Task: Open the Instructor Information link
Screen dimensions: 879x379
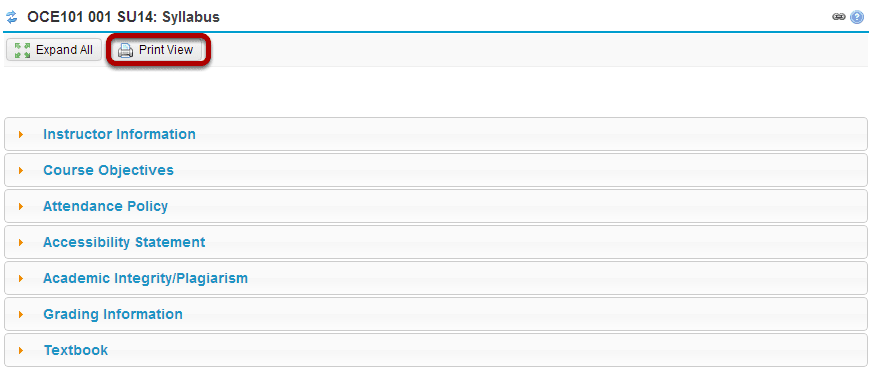Action: [x=119, y=135]
